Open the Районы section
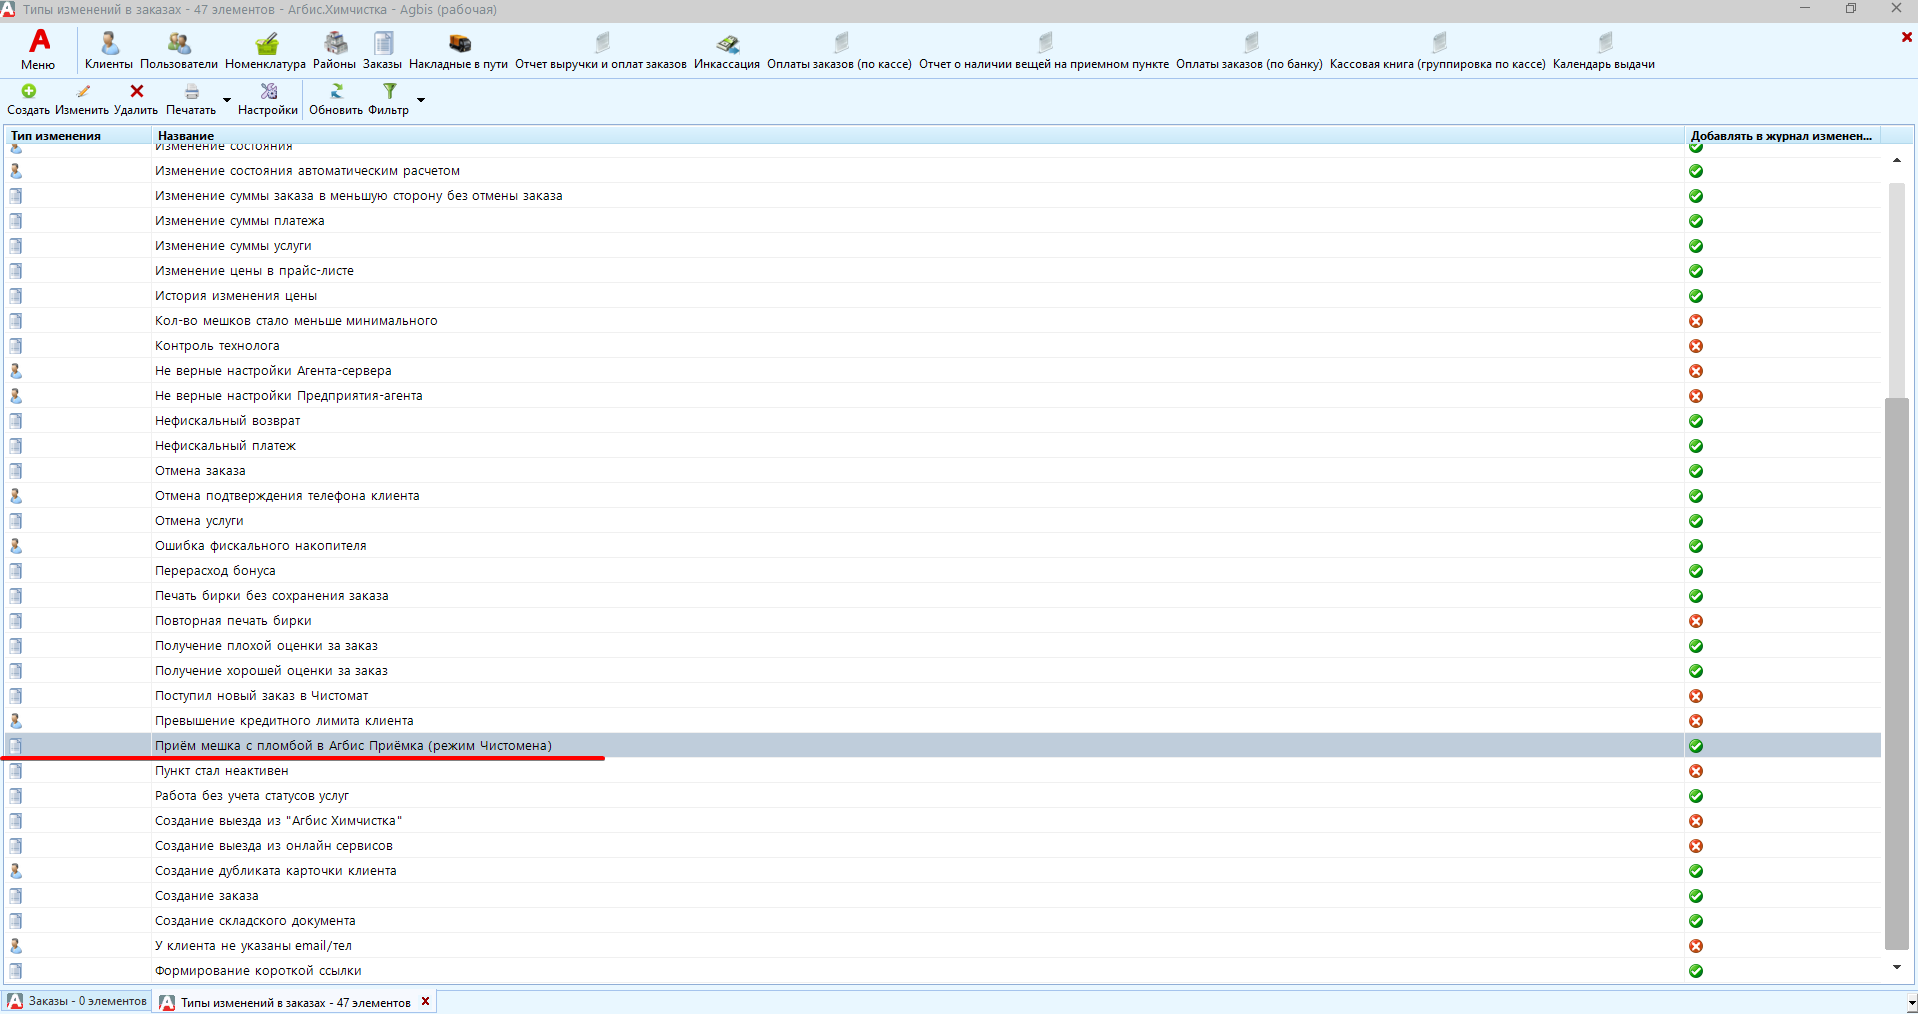Image resolution: width=1918 pixels, height=1014 pixels. pyautogui.click(x=334, y=50)
